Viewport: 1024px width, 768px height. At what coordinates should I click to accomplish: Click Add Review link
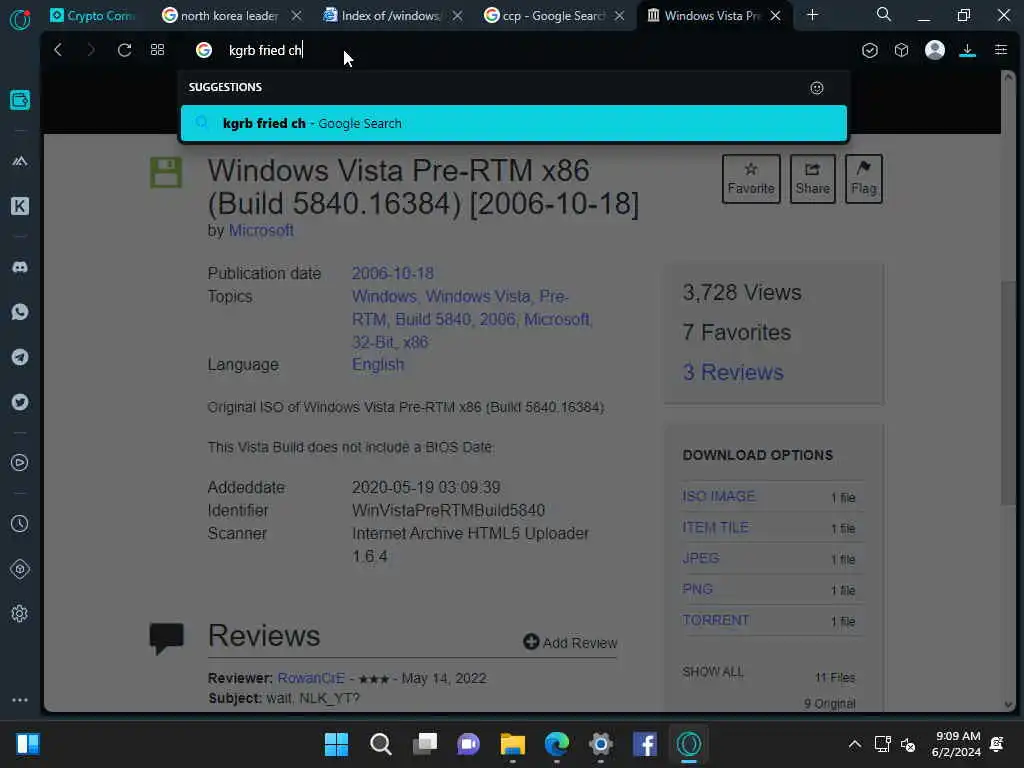click(570, 643)
